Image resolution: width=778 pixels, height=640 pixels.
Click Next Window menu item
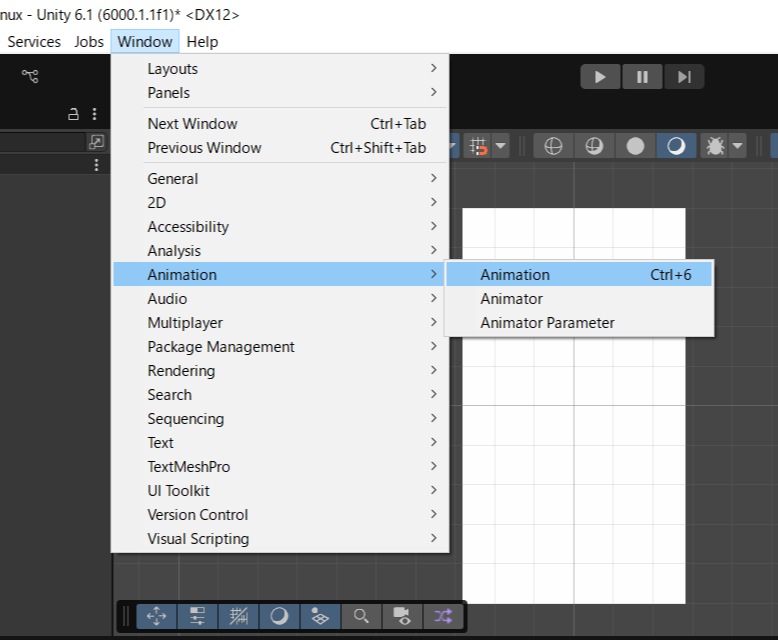point(193,124)
